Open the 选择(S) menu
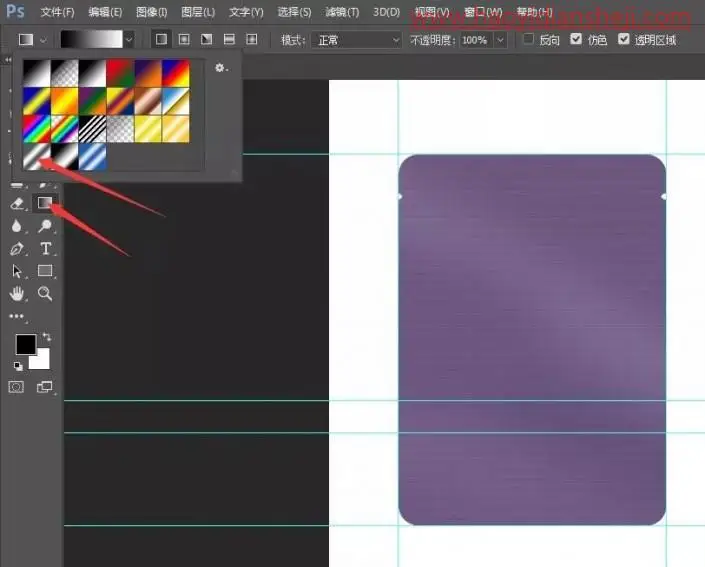 coord(294,12)
